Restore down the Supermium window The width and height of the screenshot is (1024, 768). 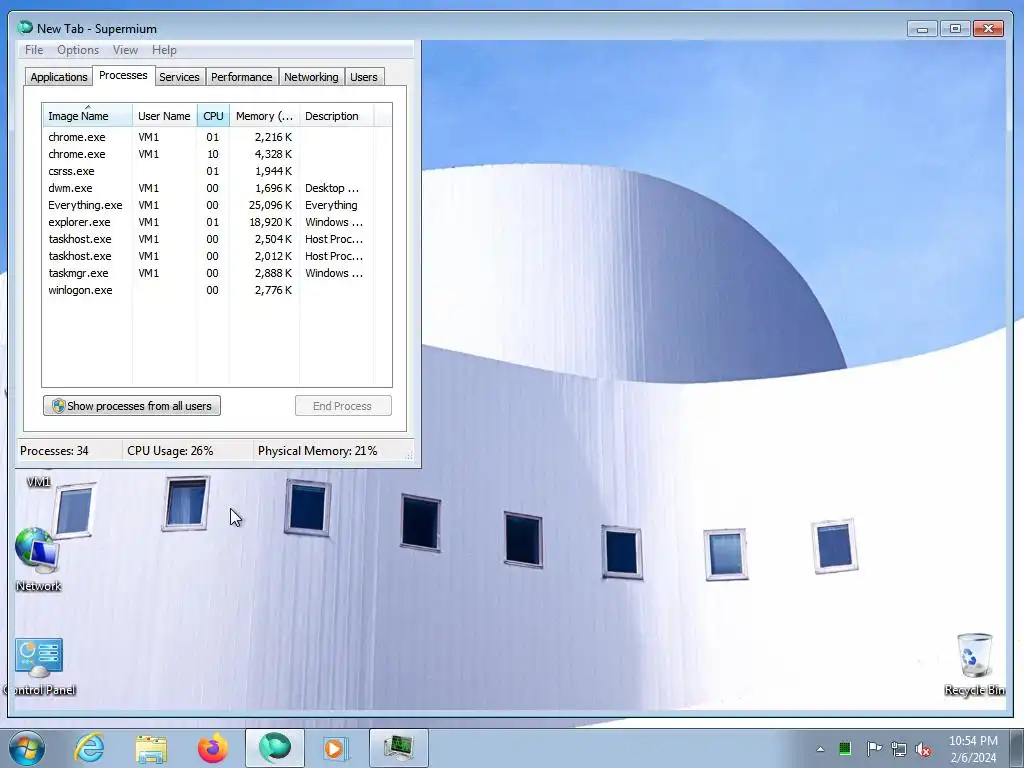click(955, 29)
